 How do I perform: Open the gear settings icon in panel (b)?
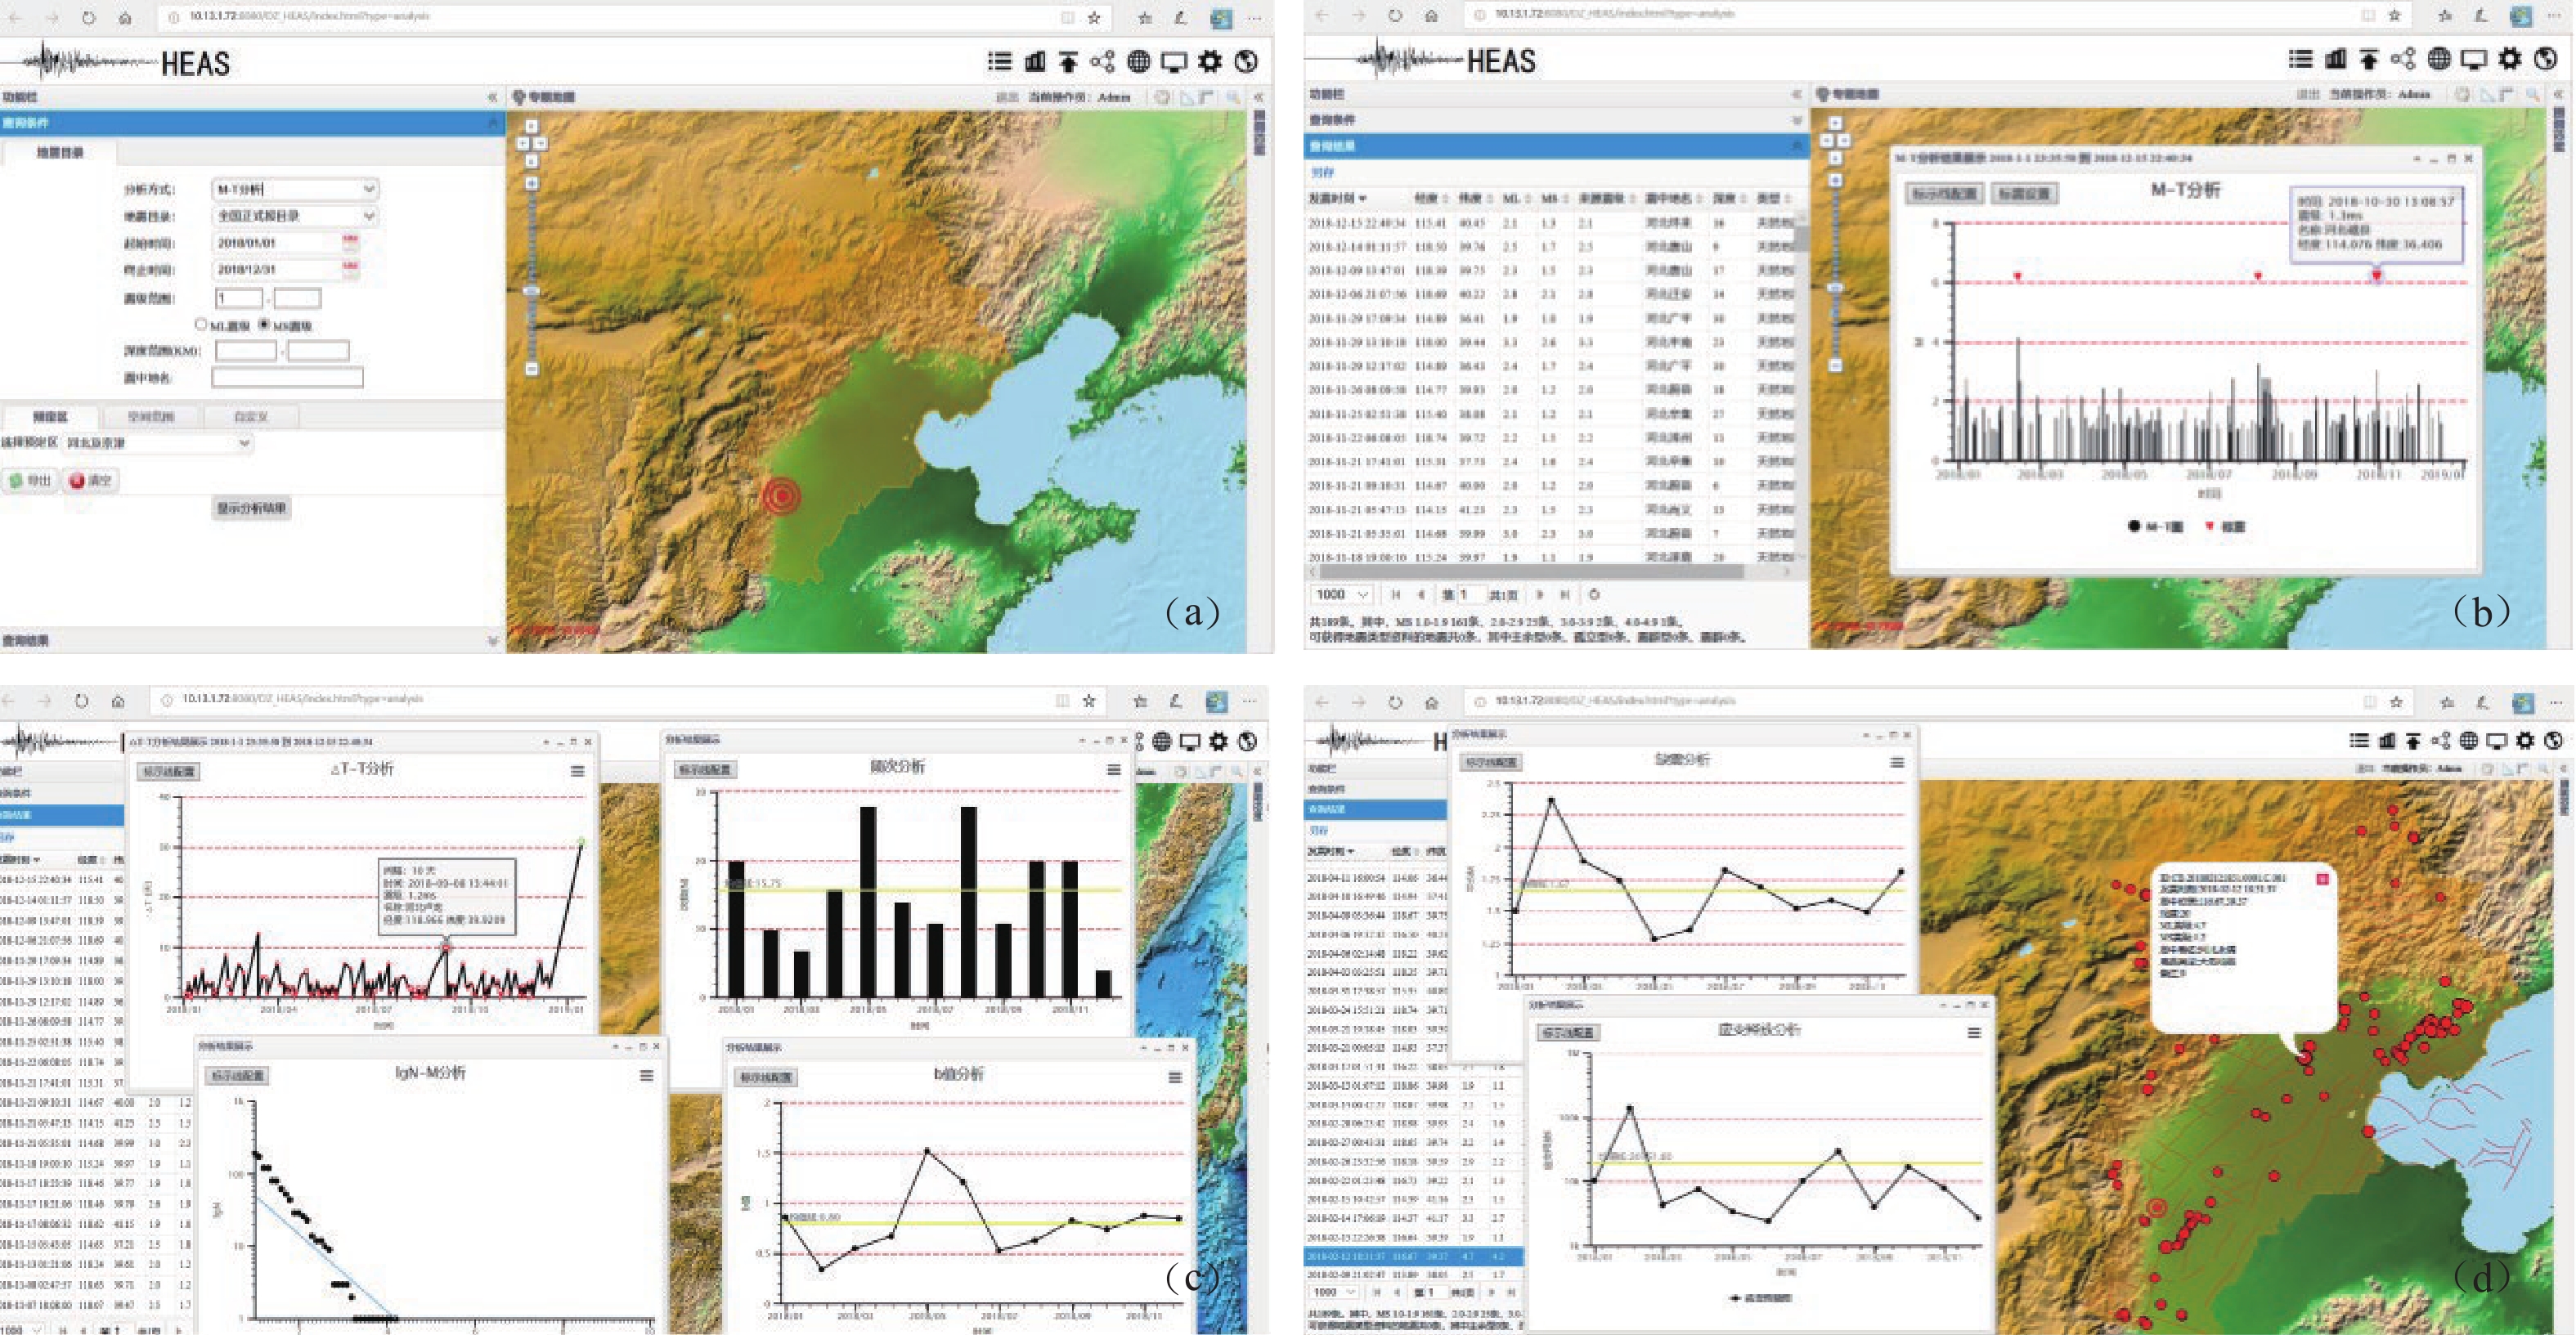2509,59
